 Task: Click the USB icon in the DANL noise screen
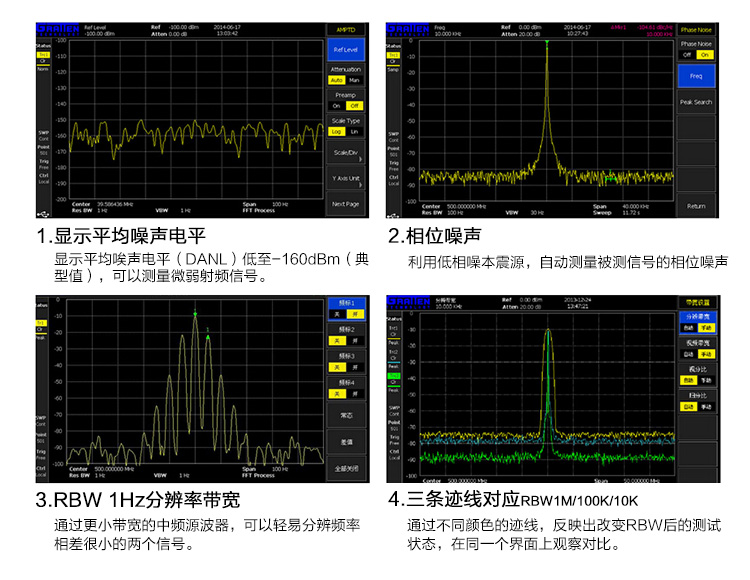click(x=42, y=213)
